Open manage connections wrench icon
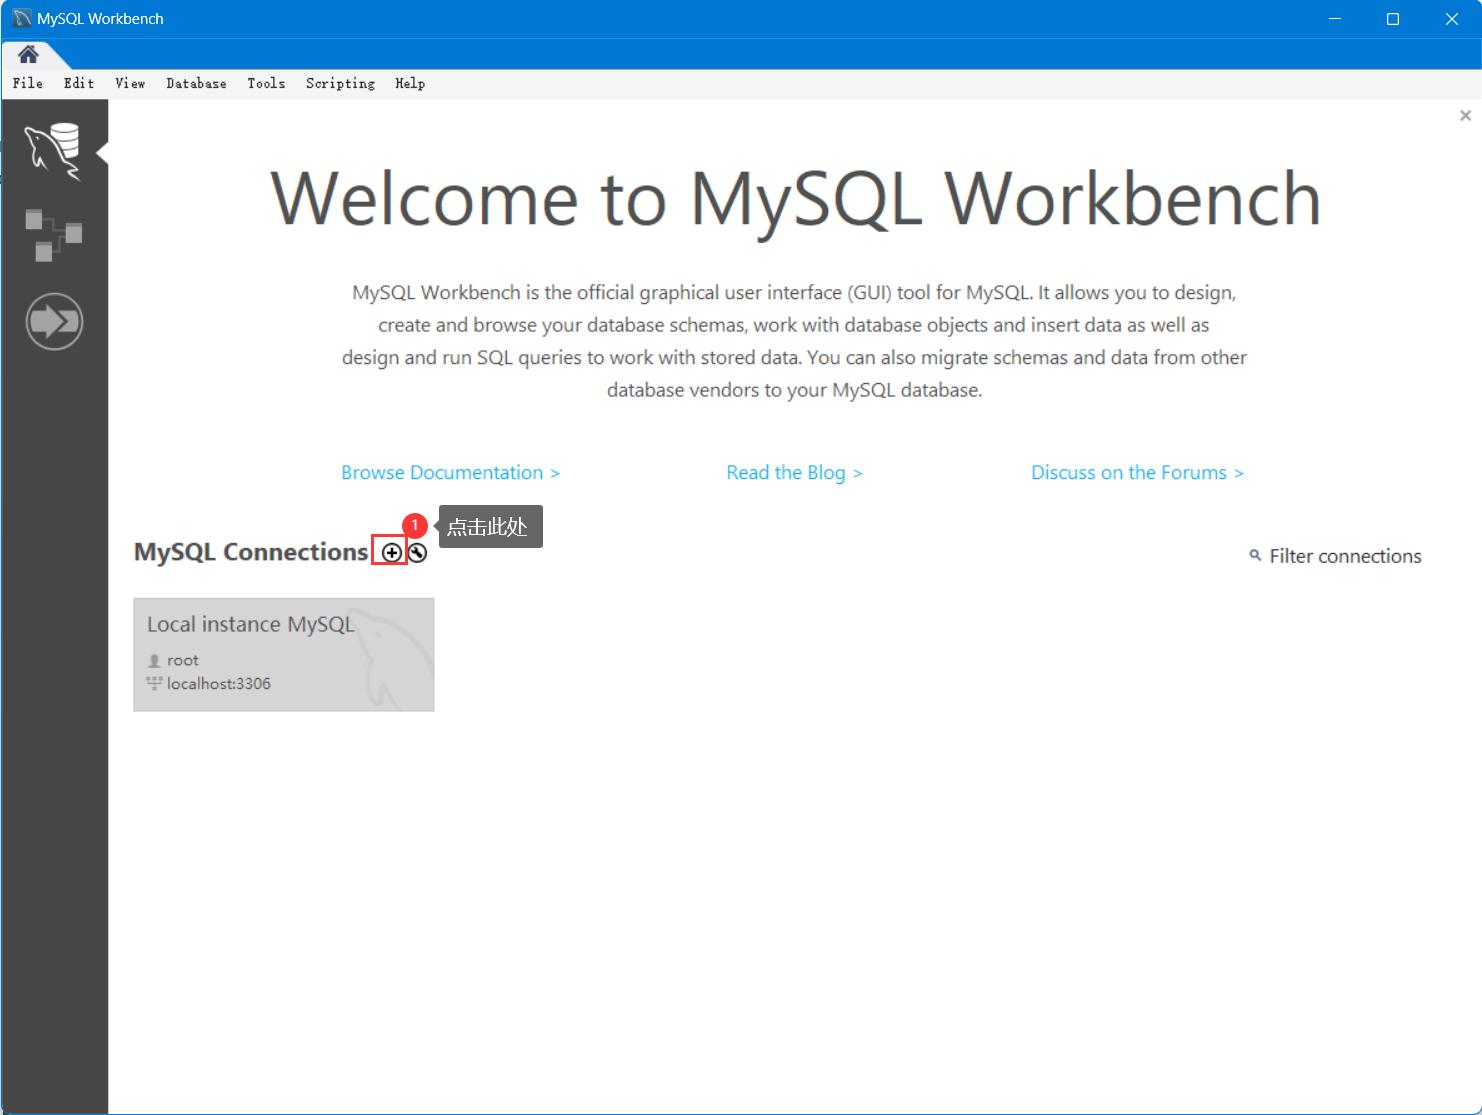 418,553
